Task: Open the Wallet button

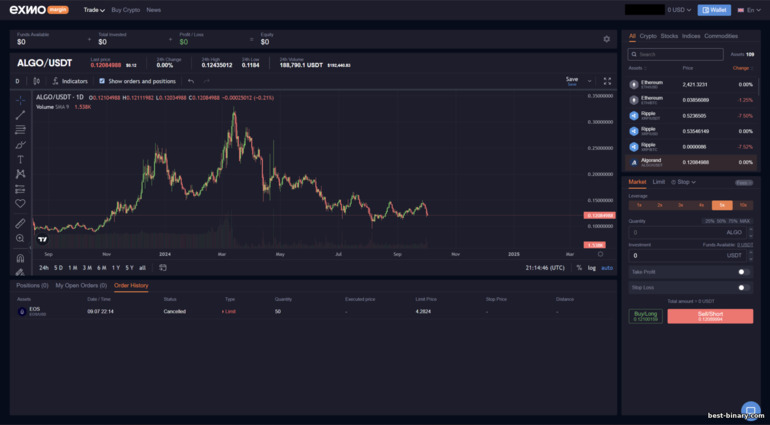Action: pyautogui.click(x=714, y=10)
